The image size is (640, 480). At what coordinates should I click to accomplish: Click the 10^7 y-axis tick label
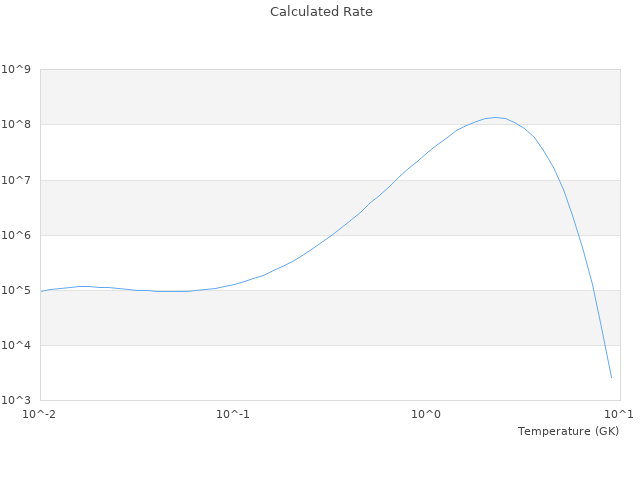point(16,180)
